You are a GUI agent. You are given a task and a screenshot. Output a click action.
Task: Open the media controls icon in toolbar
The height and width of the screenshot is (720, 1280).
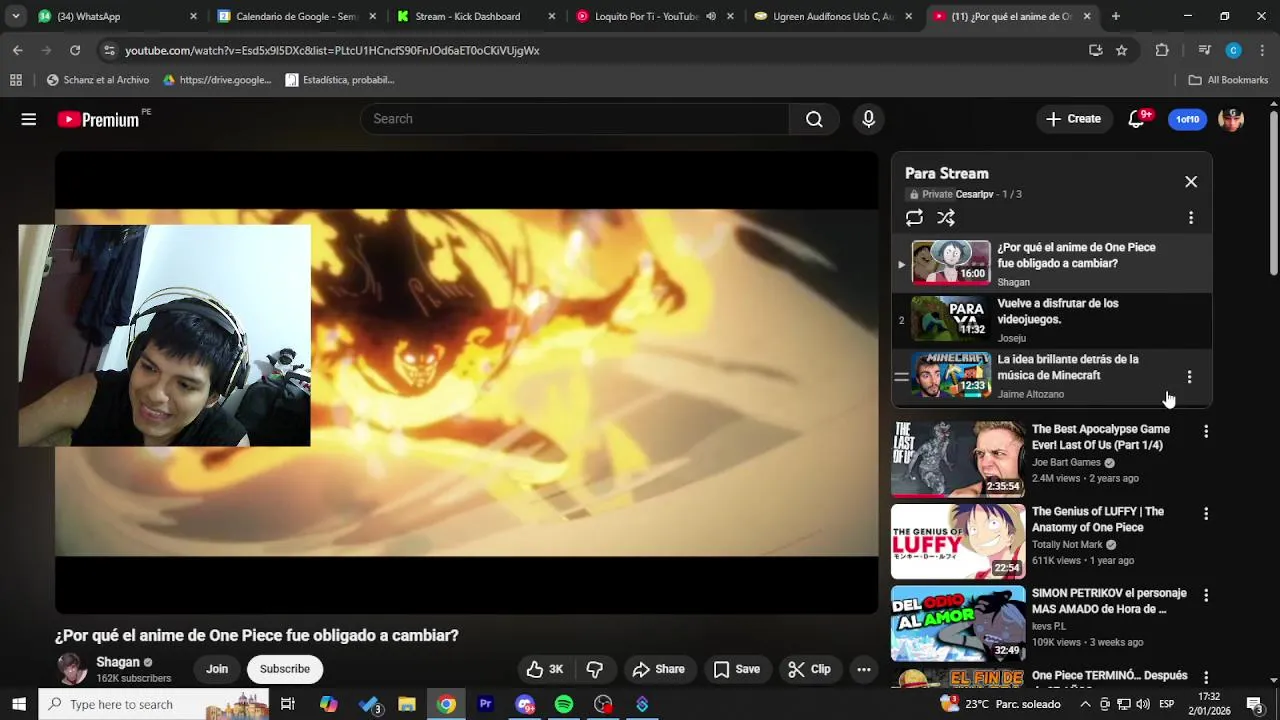(x=1204, y=50)
